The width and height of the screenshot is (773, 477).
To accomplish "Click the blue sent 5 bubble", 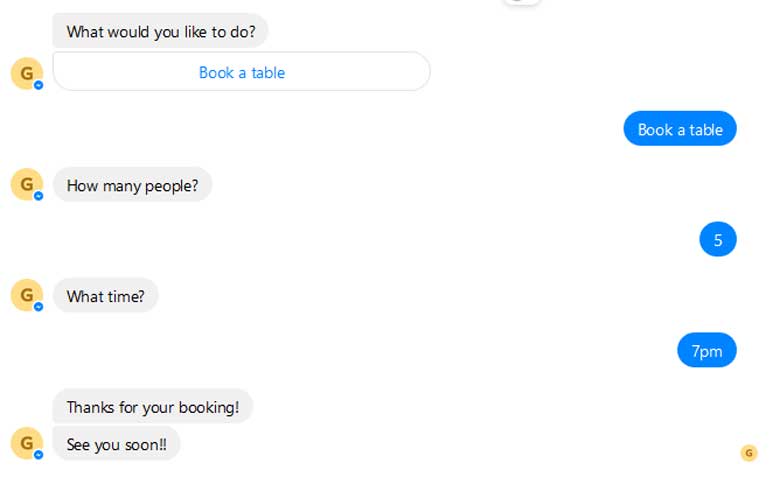I will (x=718, y=240).
